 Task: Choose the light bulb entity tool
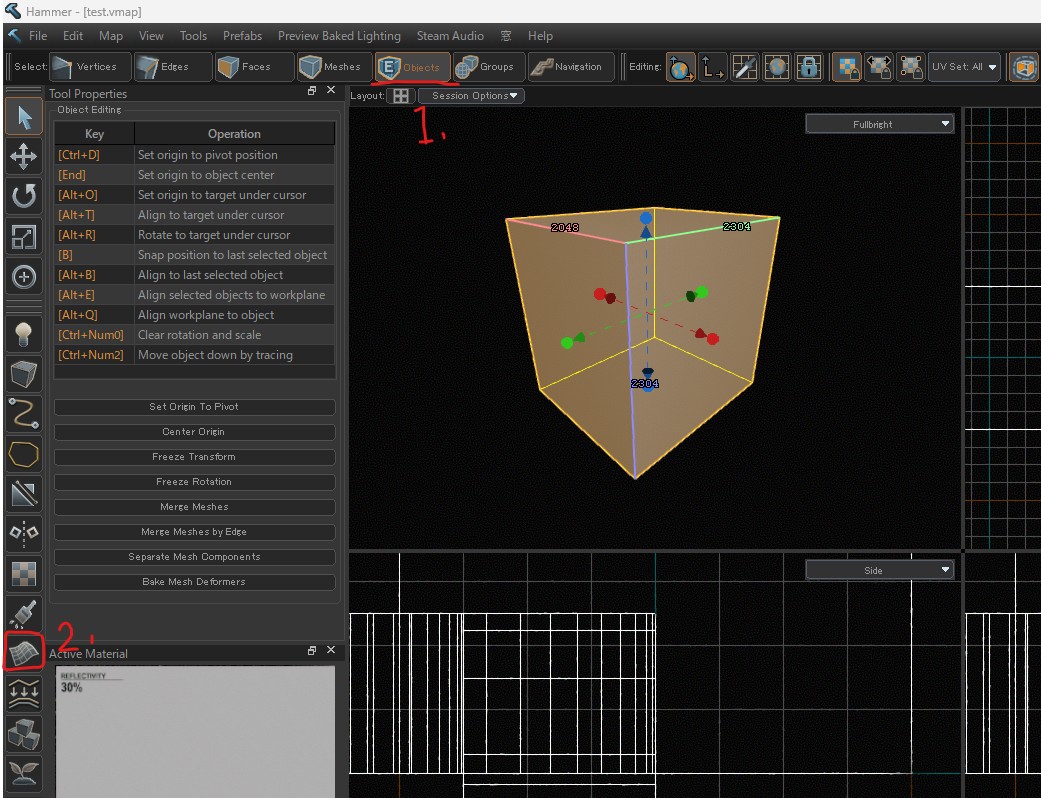[23, 335]
